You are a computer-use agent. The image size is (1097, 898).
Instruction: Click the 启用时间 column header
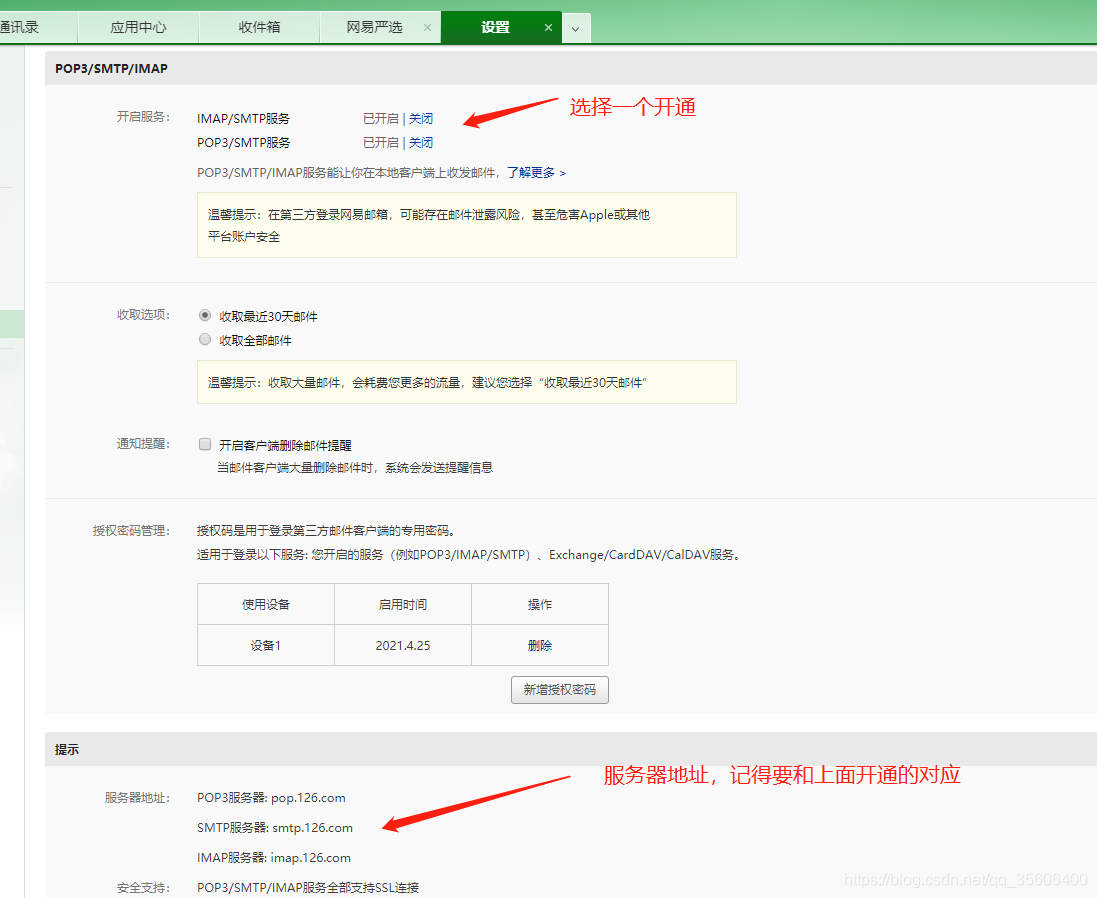pyautogui.click(x=403, y=604)
